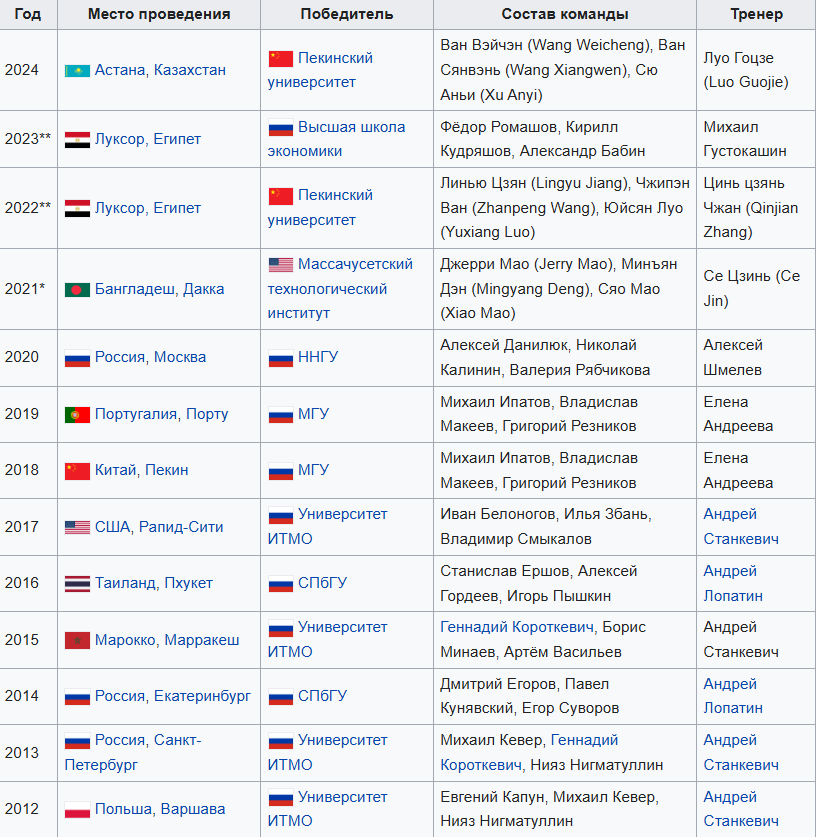Viewport: 816px width, 837px height.
Task: Open Андрей Лопатин link in 2016 row
Action: coord(733,583)
